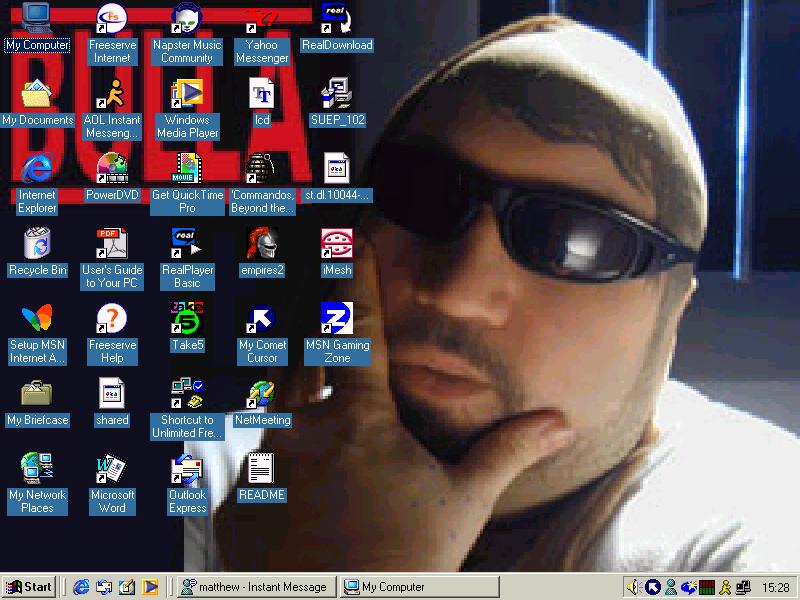Click the system clock showing 15:28
This screenshot has width=800, height=600.
[x=775, y=587]
